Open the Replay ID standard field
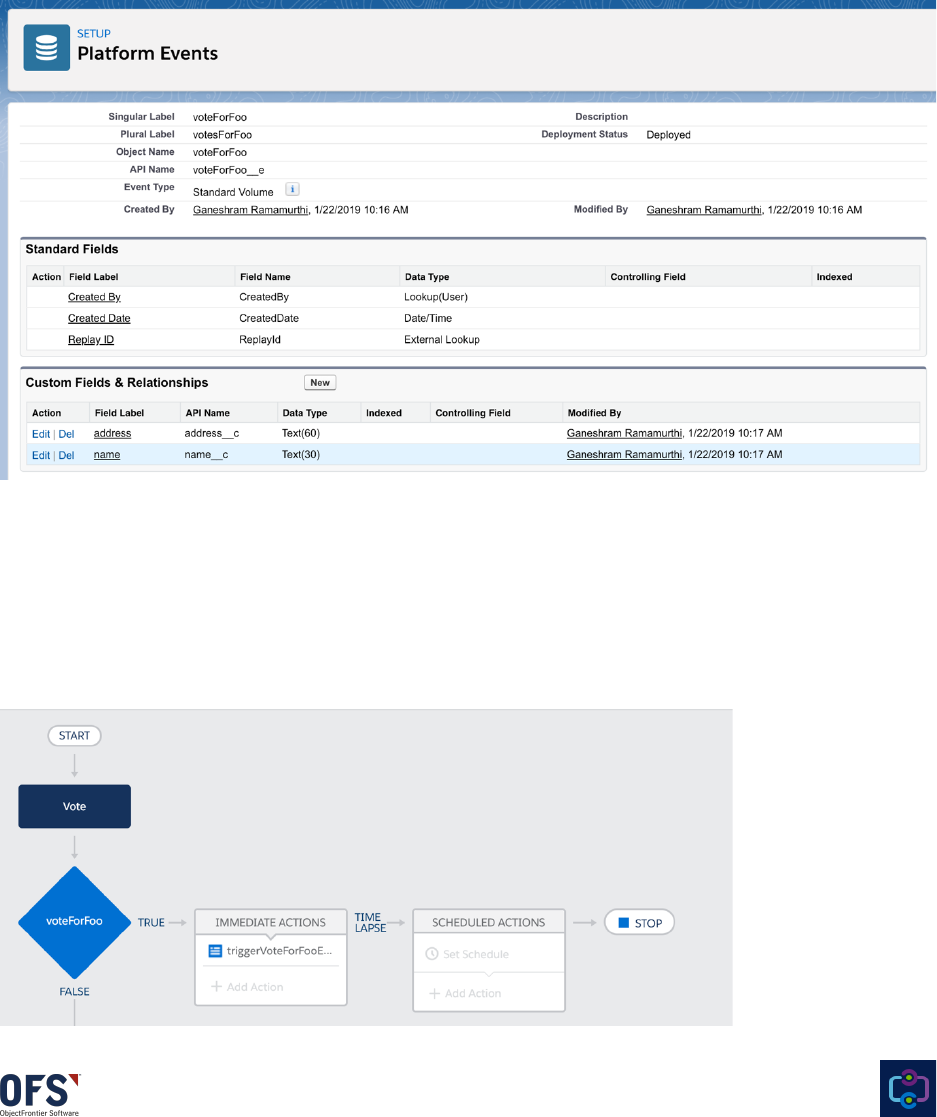Image resolution: width=937 pixels, height=1117 pixels. pyautogui.click(x=90, y=340)
